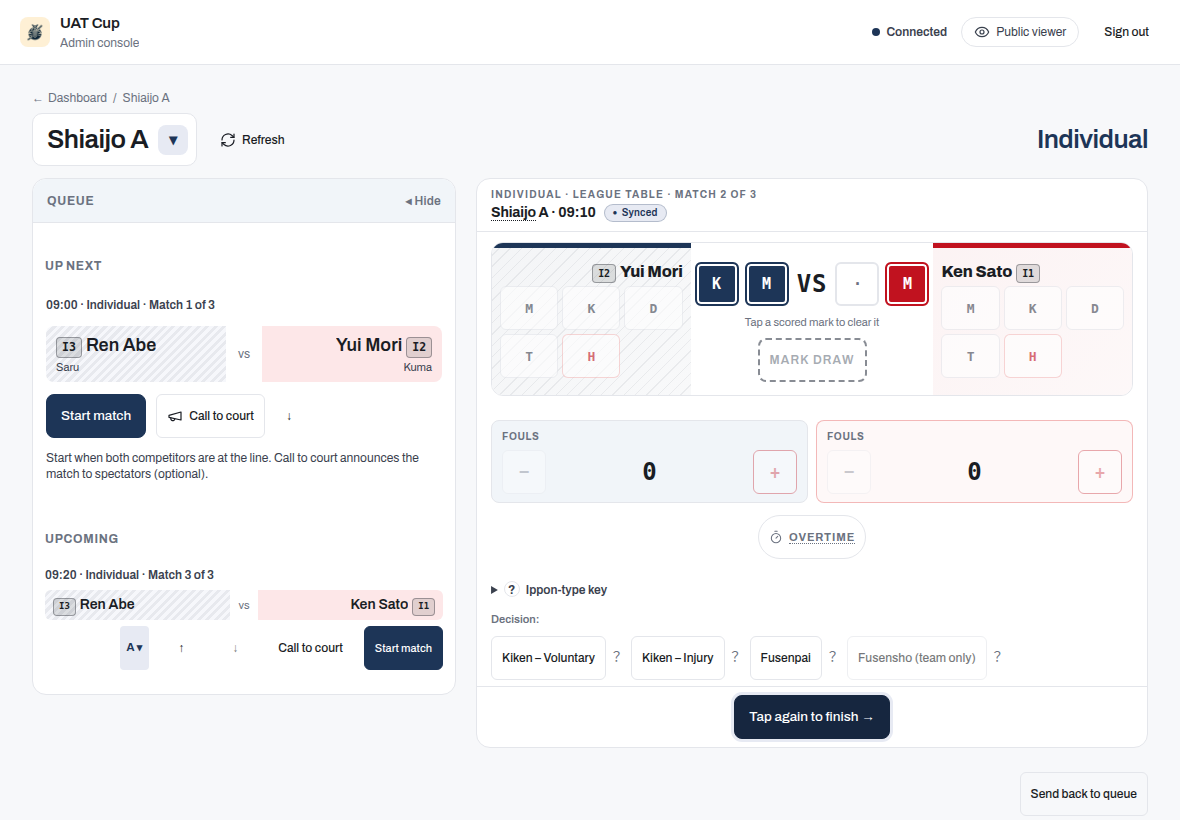
Task: Click Ren Abe card in Up Next
Action: (135, 354)
